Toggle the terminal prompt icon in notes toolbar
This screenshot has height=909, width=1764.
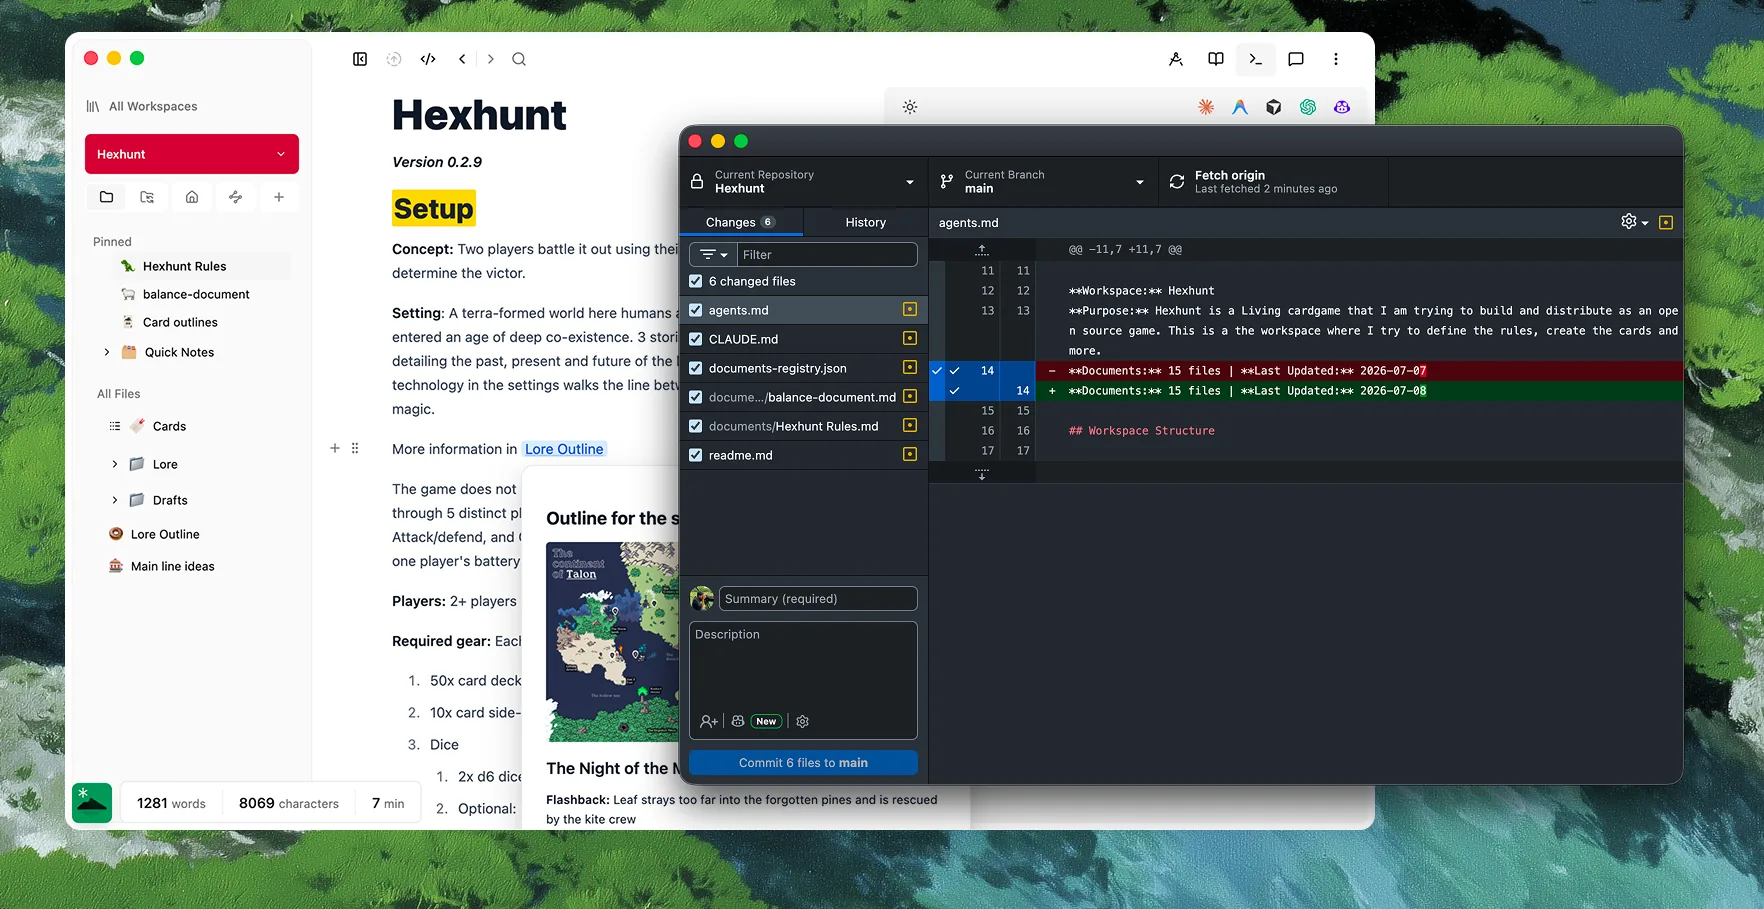tap(1256, 59)
